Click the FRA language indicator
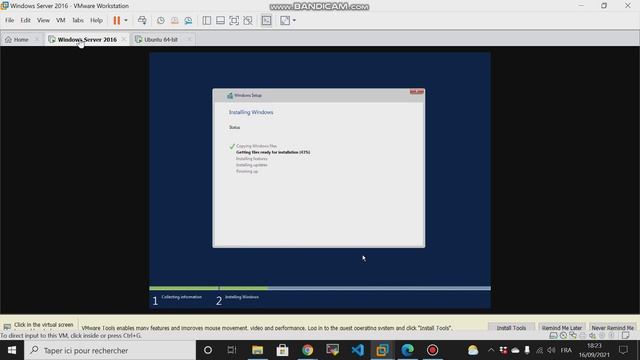Viewport: 640px width, 360px height. click(x=566, y=350)
